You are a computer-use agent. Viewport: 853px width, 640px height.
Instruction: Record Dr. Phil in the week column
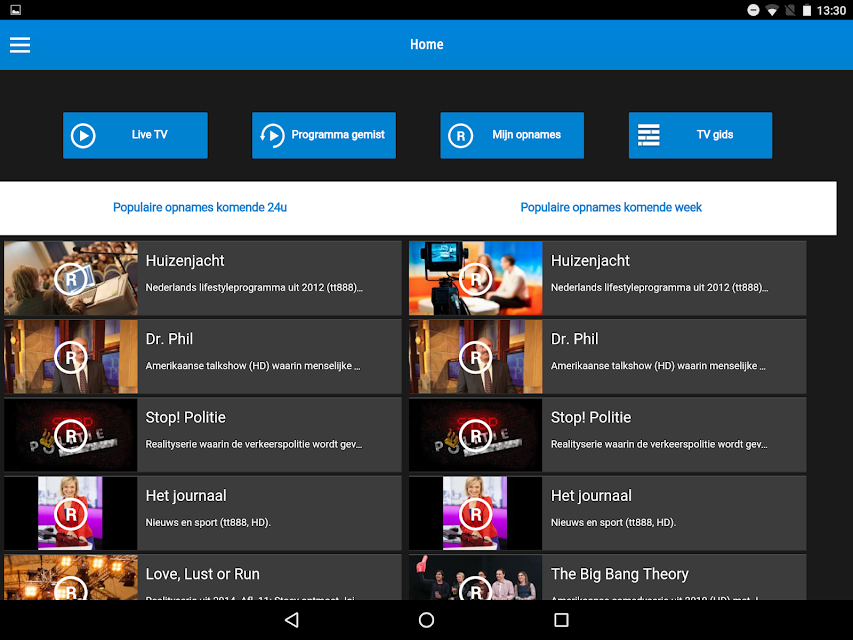(475, 357)
